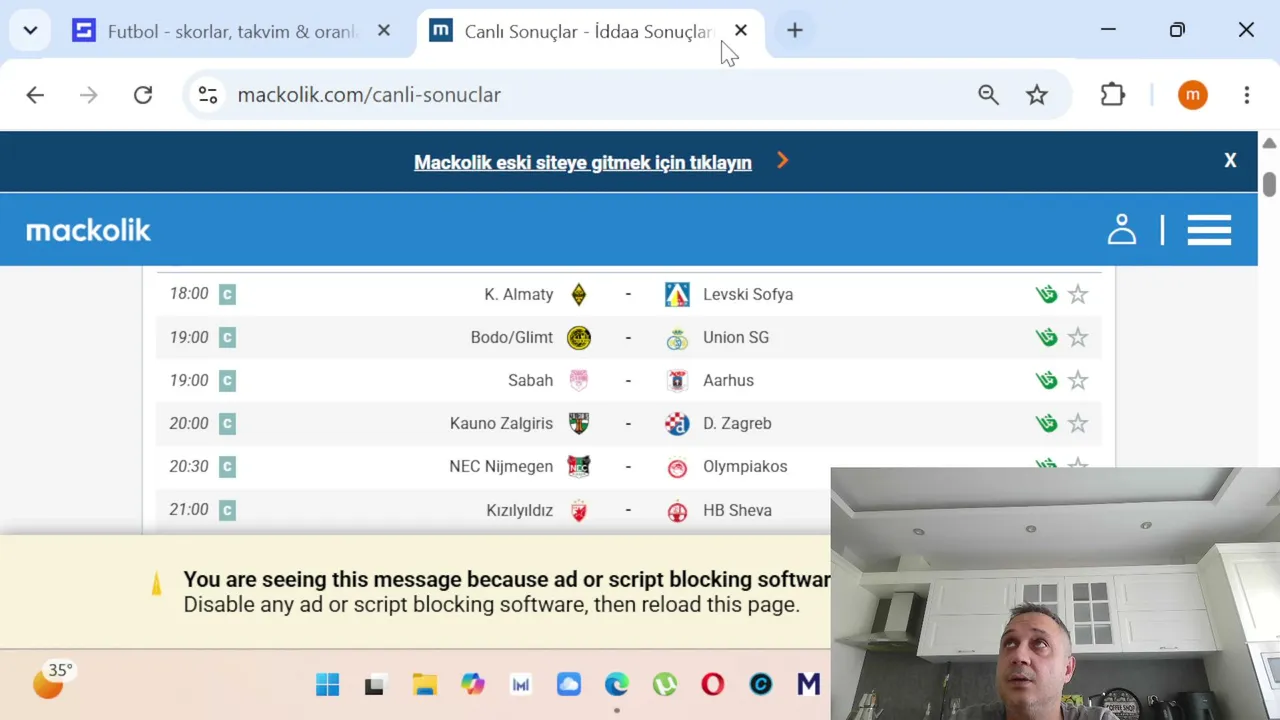Click the Aarhus team crest
This screenshot has height=720, width=1280.
677,380
